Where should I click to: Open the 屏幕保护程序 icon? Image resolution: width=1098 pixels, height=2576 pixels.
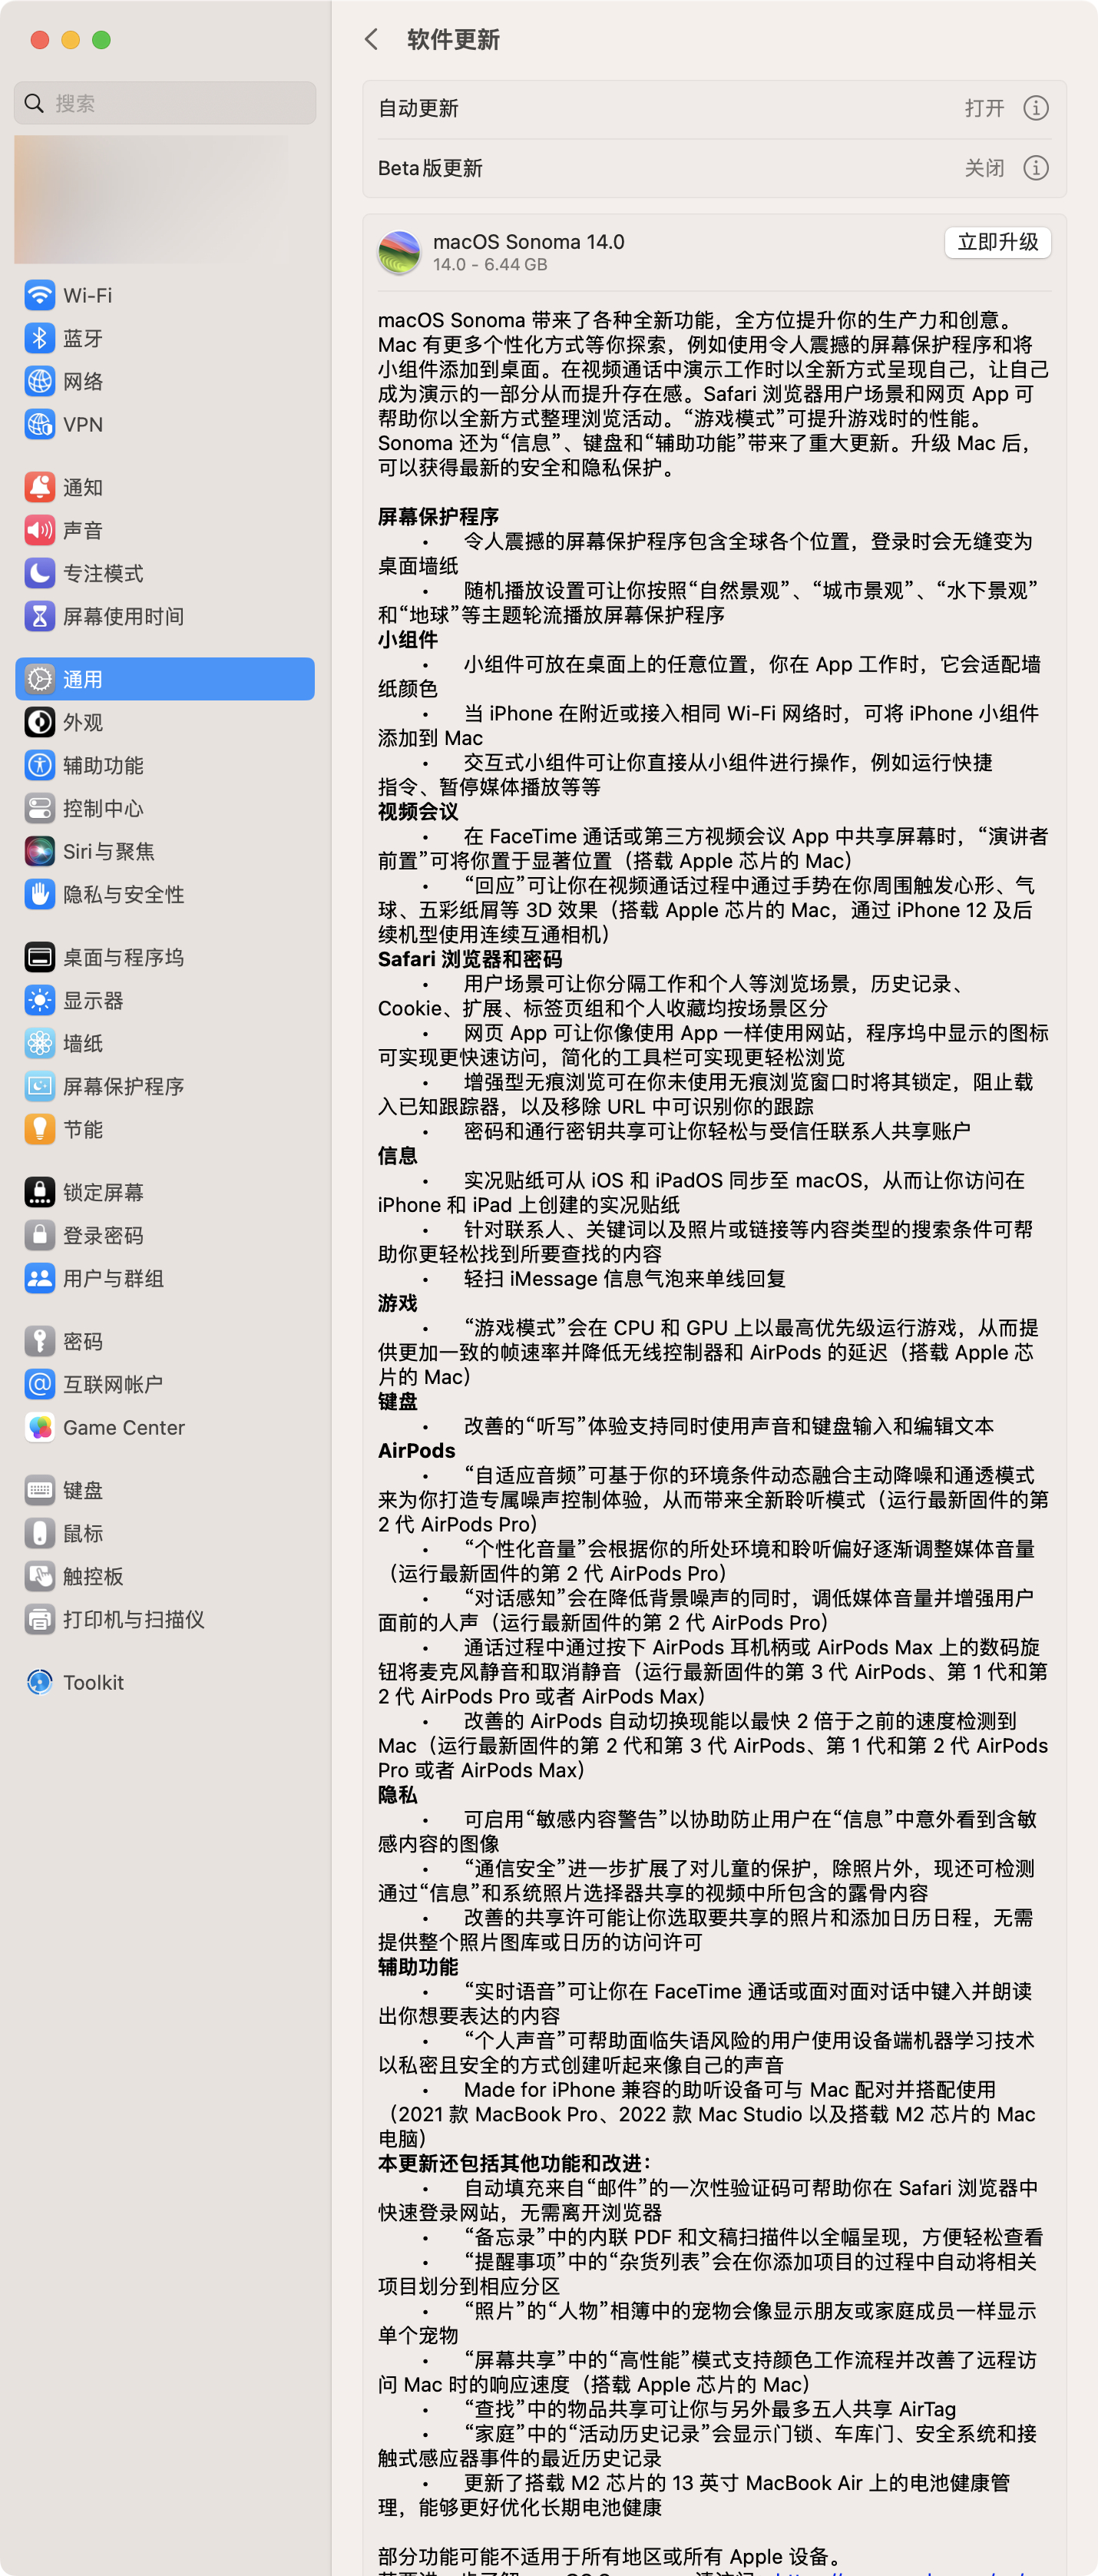tap(39, 1086)
